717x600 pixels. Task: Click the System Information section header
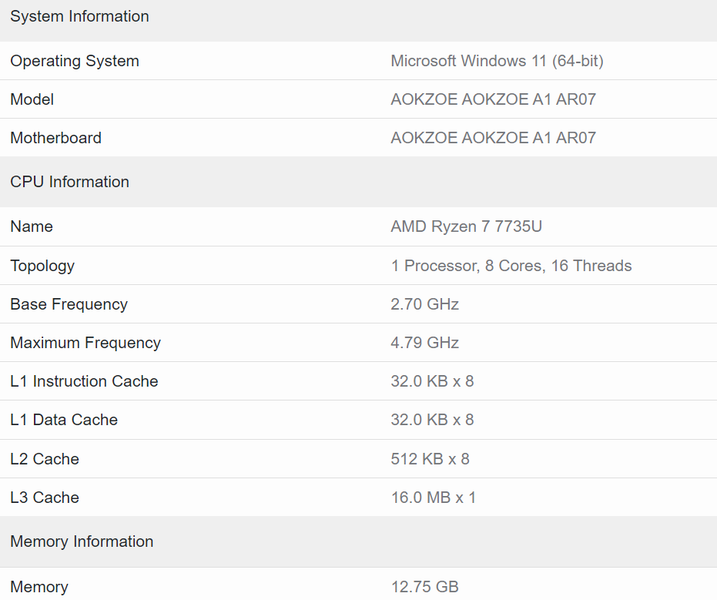(x=80, y=17)
